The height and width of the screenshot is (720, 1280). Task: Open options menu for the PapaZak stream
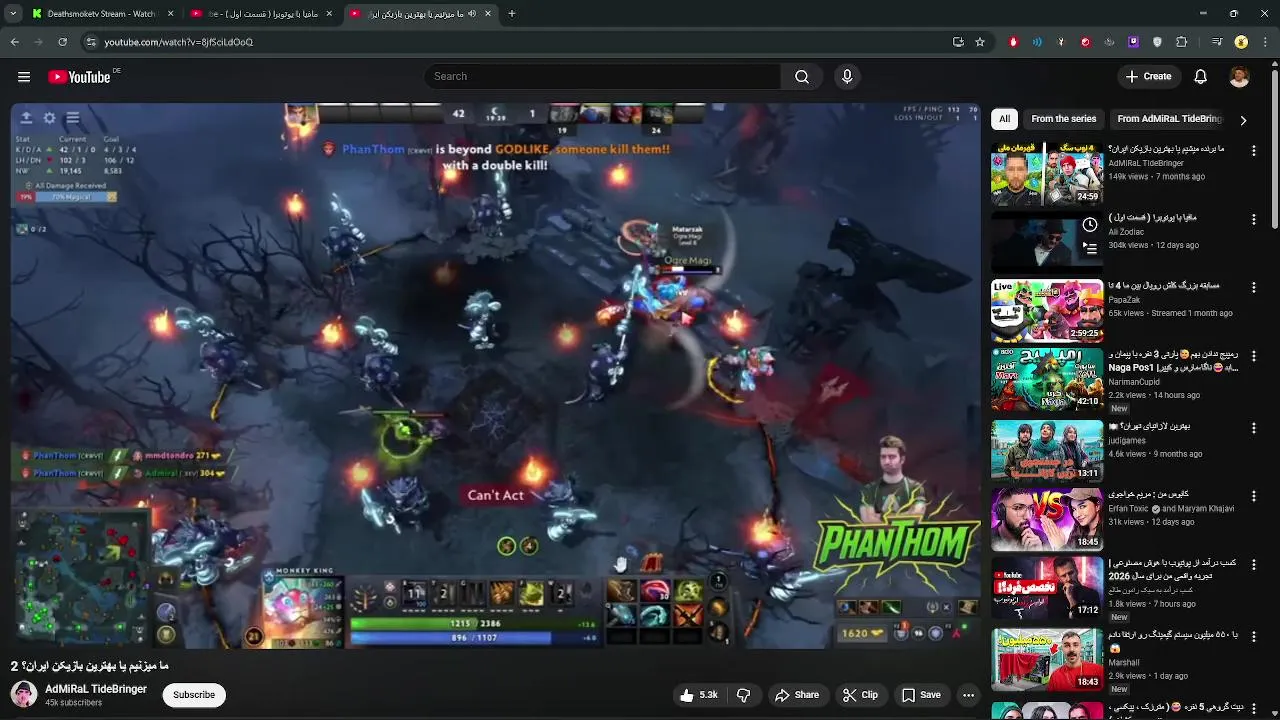click(1254, 287)
